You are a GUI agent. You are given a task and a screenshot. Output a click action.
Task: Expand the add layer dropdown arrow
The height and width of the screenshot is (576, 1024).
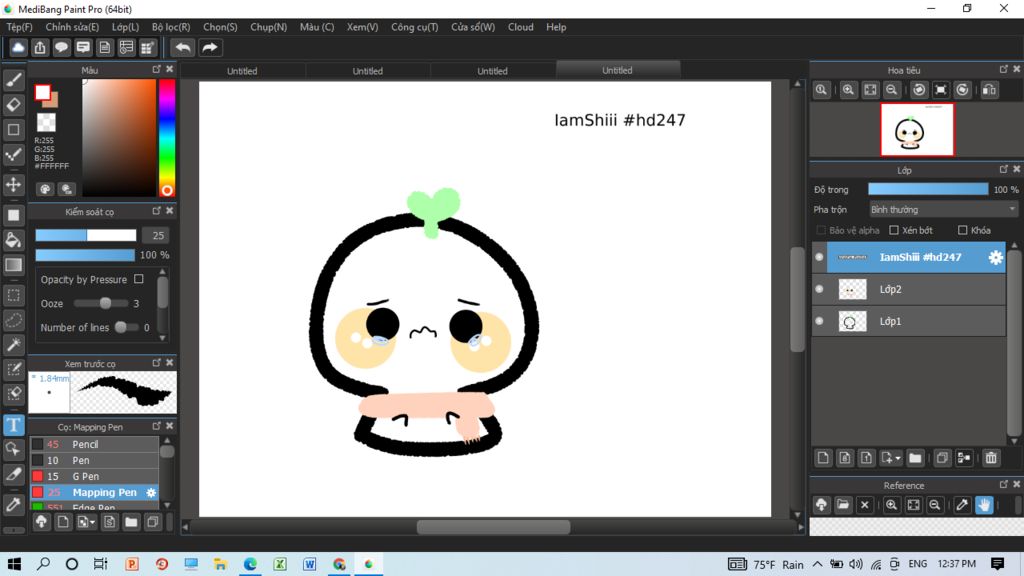click(x=898, y=458)
